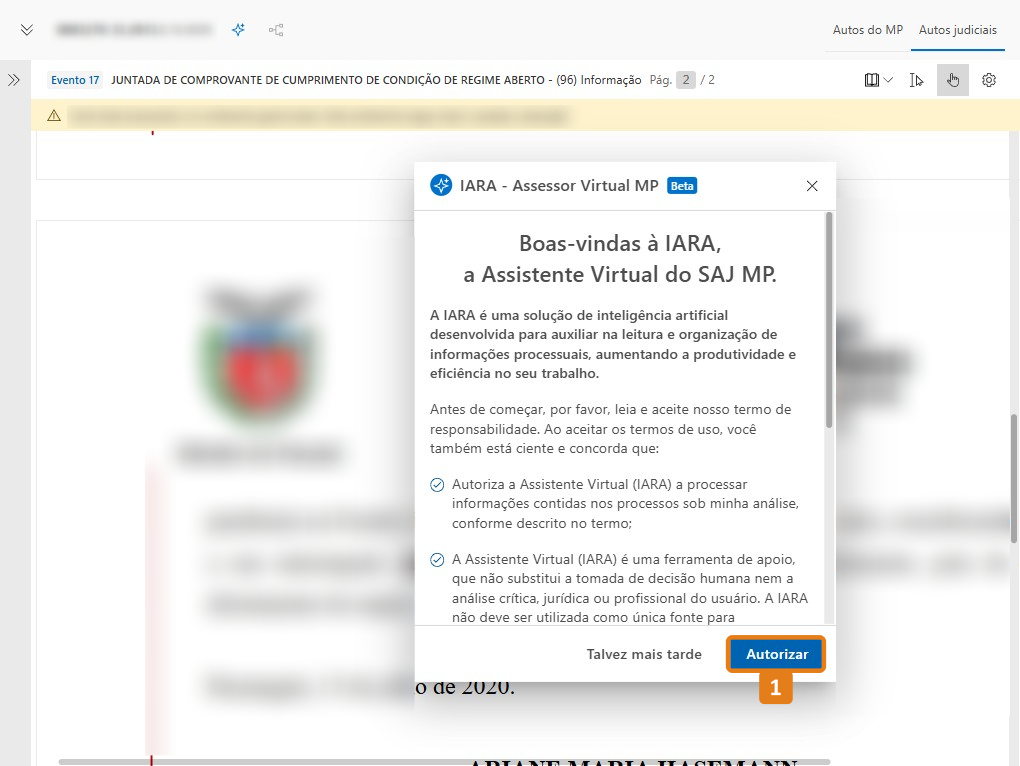Click Talvez mais tarde
Viewport: 1020px width, 766px height.
click(644, 654)
